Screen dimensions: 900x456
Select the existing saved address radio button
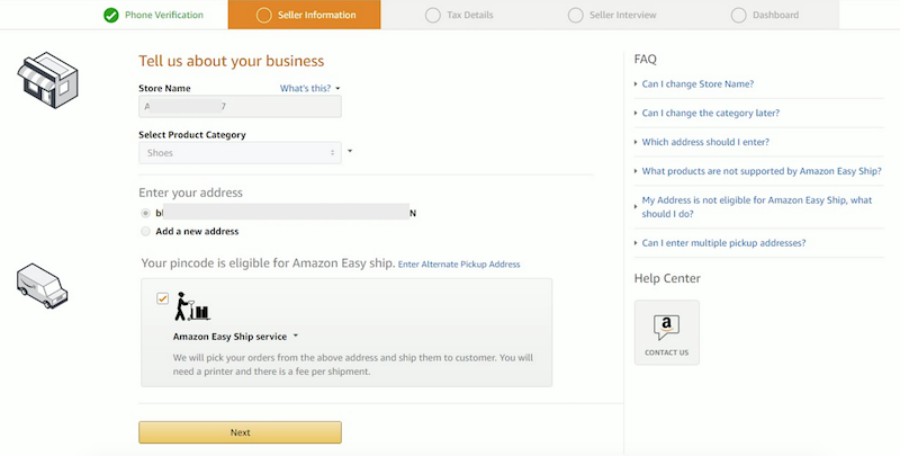[145, 213]
